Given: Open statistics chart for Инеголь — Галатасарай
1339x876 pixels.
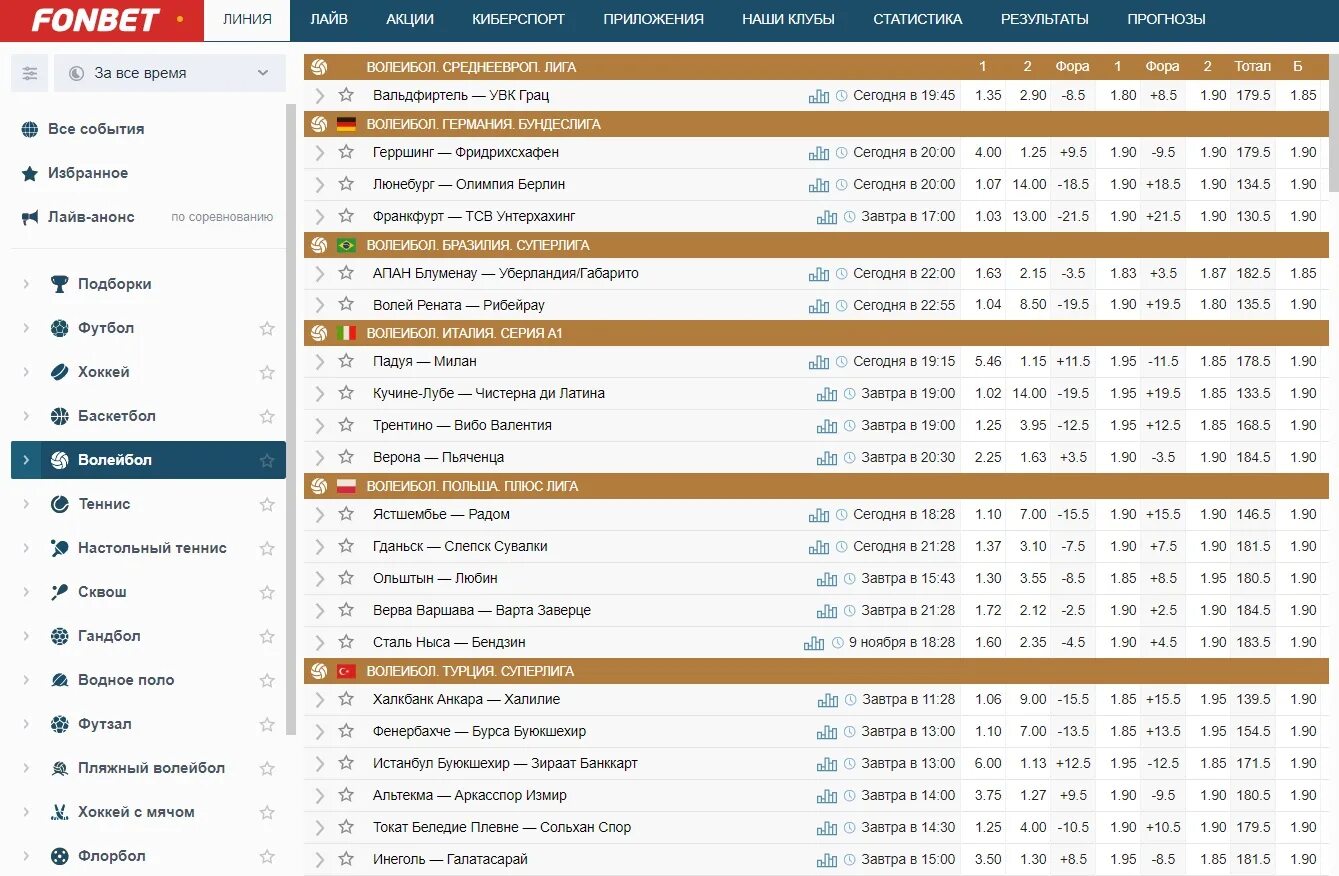Looking at the screenshot, I should [x=827, y=860].
